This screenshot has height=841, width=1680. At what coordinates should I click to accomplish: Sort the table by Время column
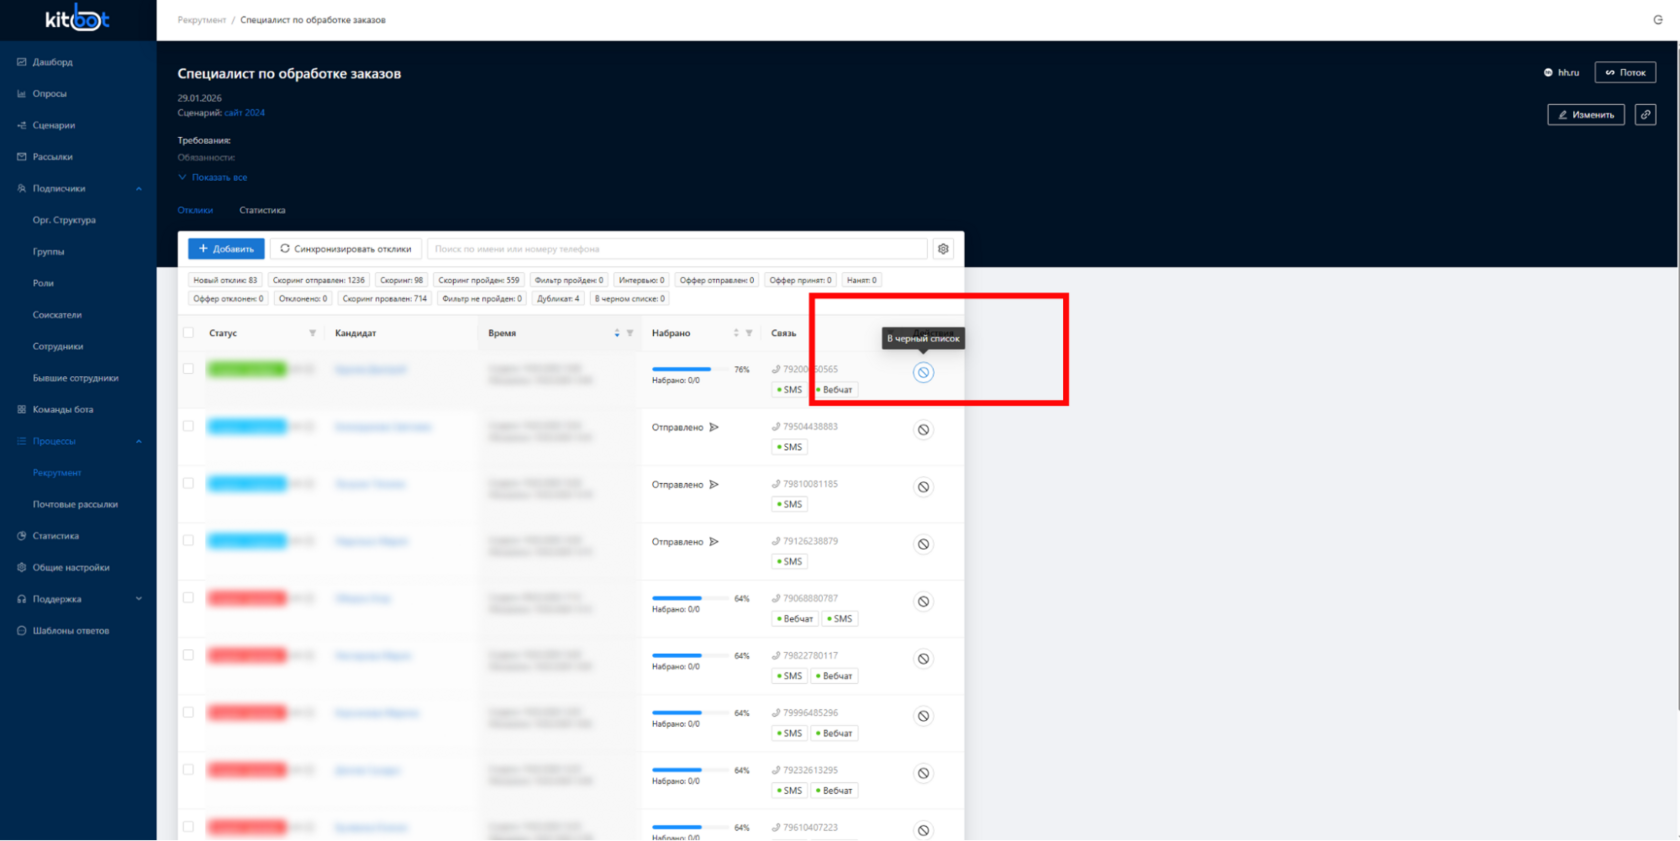[x=617, y=333]
